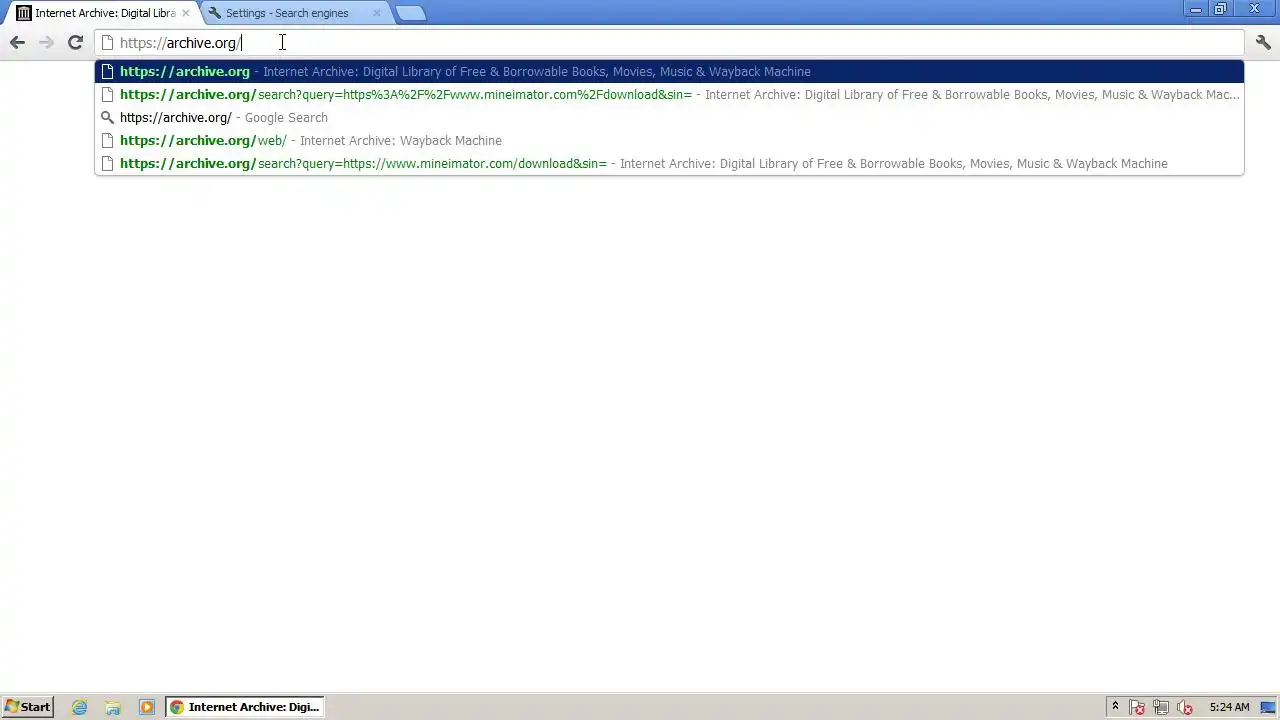Viewport: 1280px width, 720px height.
Task: Click the Action Center flag tray icon
Action: [x=1138, y=707]
